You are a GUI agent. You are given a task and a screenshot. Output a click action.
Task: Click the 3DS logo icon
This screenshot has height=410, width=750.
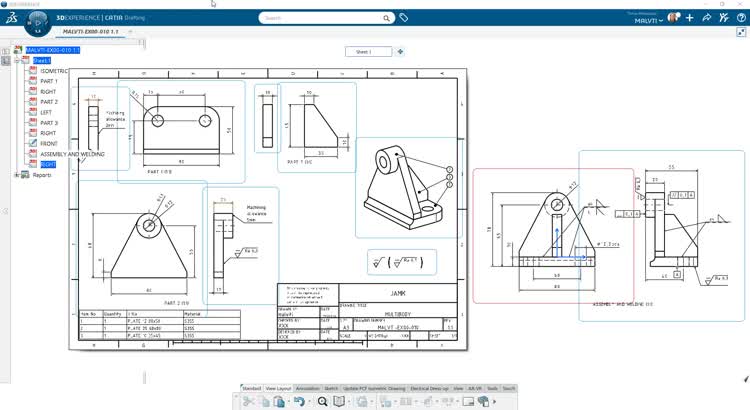coord(11,18)
